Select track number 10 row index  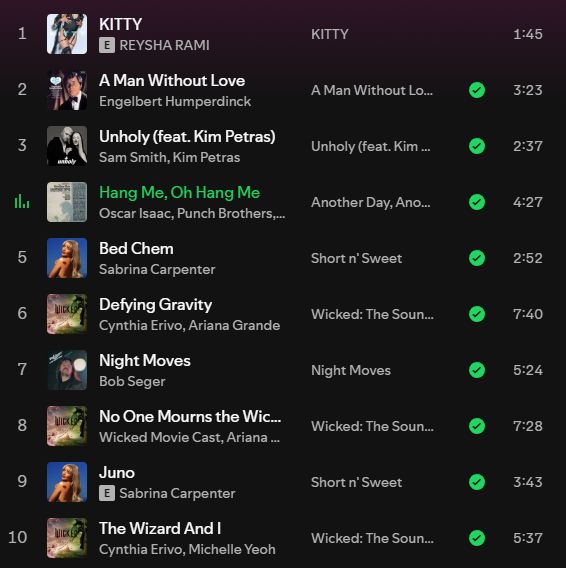tap(18, 537)
